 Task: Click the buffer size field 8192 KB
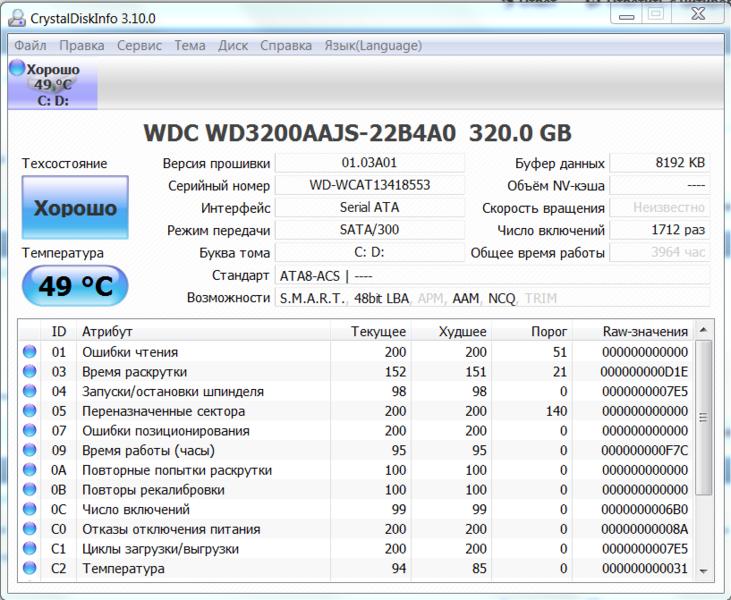point(660,163)
